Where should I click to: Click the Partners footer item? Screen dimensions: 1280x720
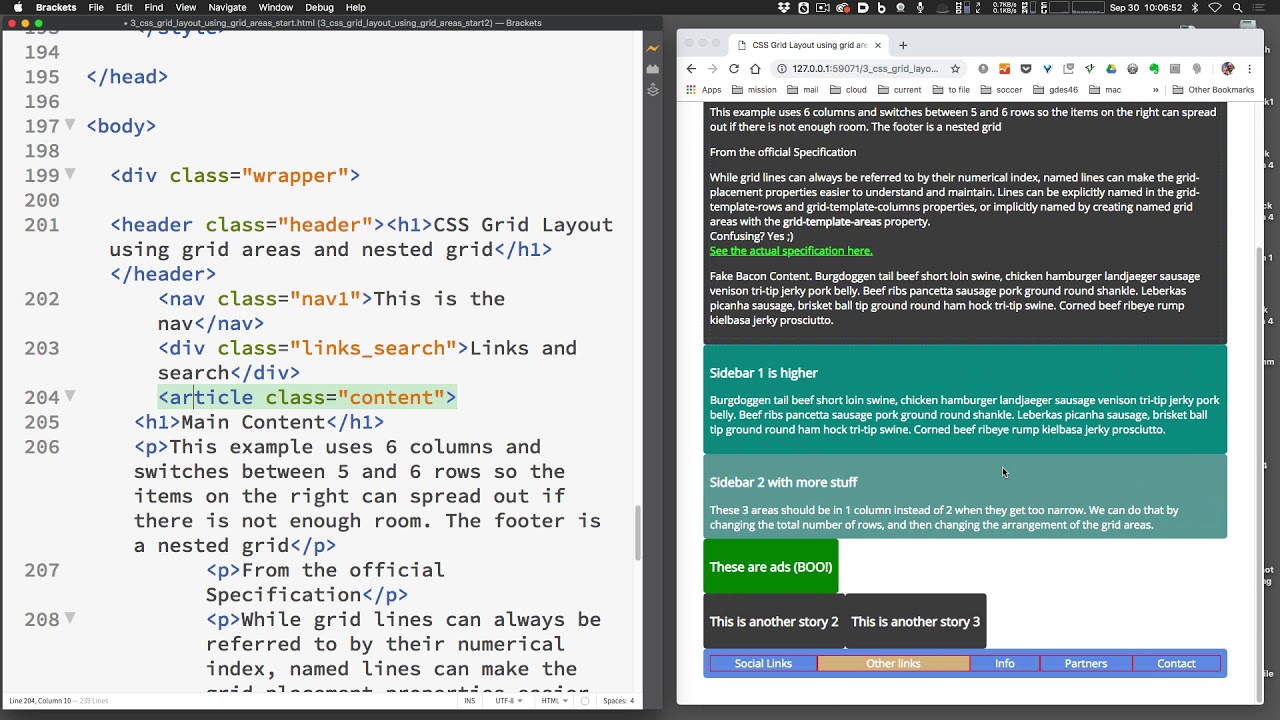point(1086,663)
